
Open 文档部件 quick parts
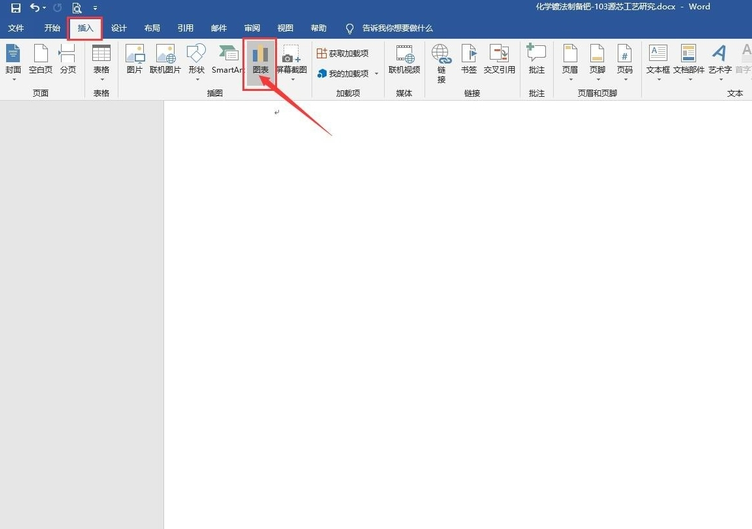pyautogui.click(x=689, y=61)
